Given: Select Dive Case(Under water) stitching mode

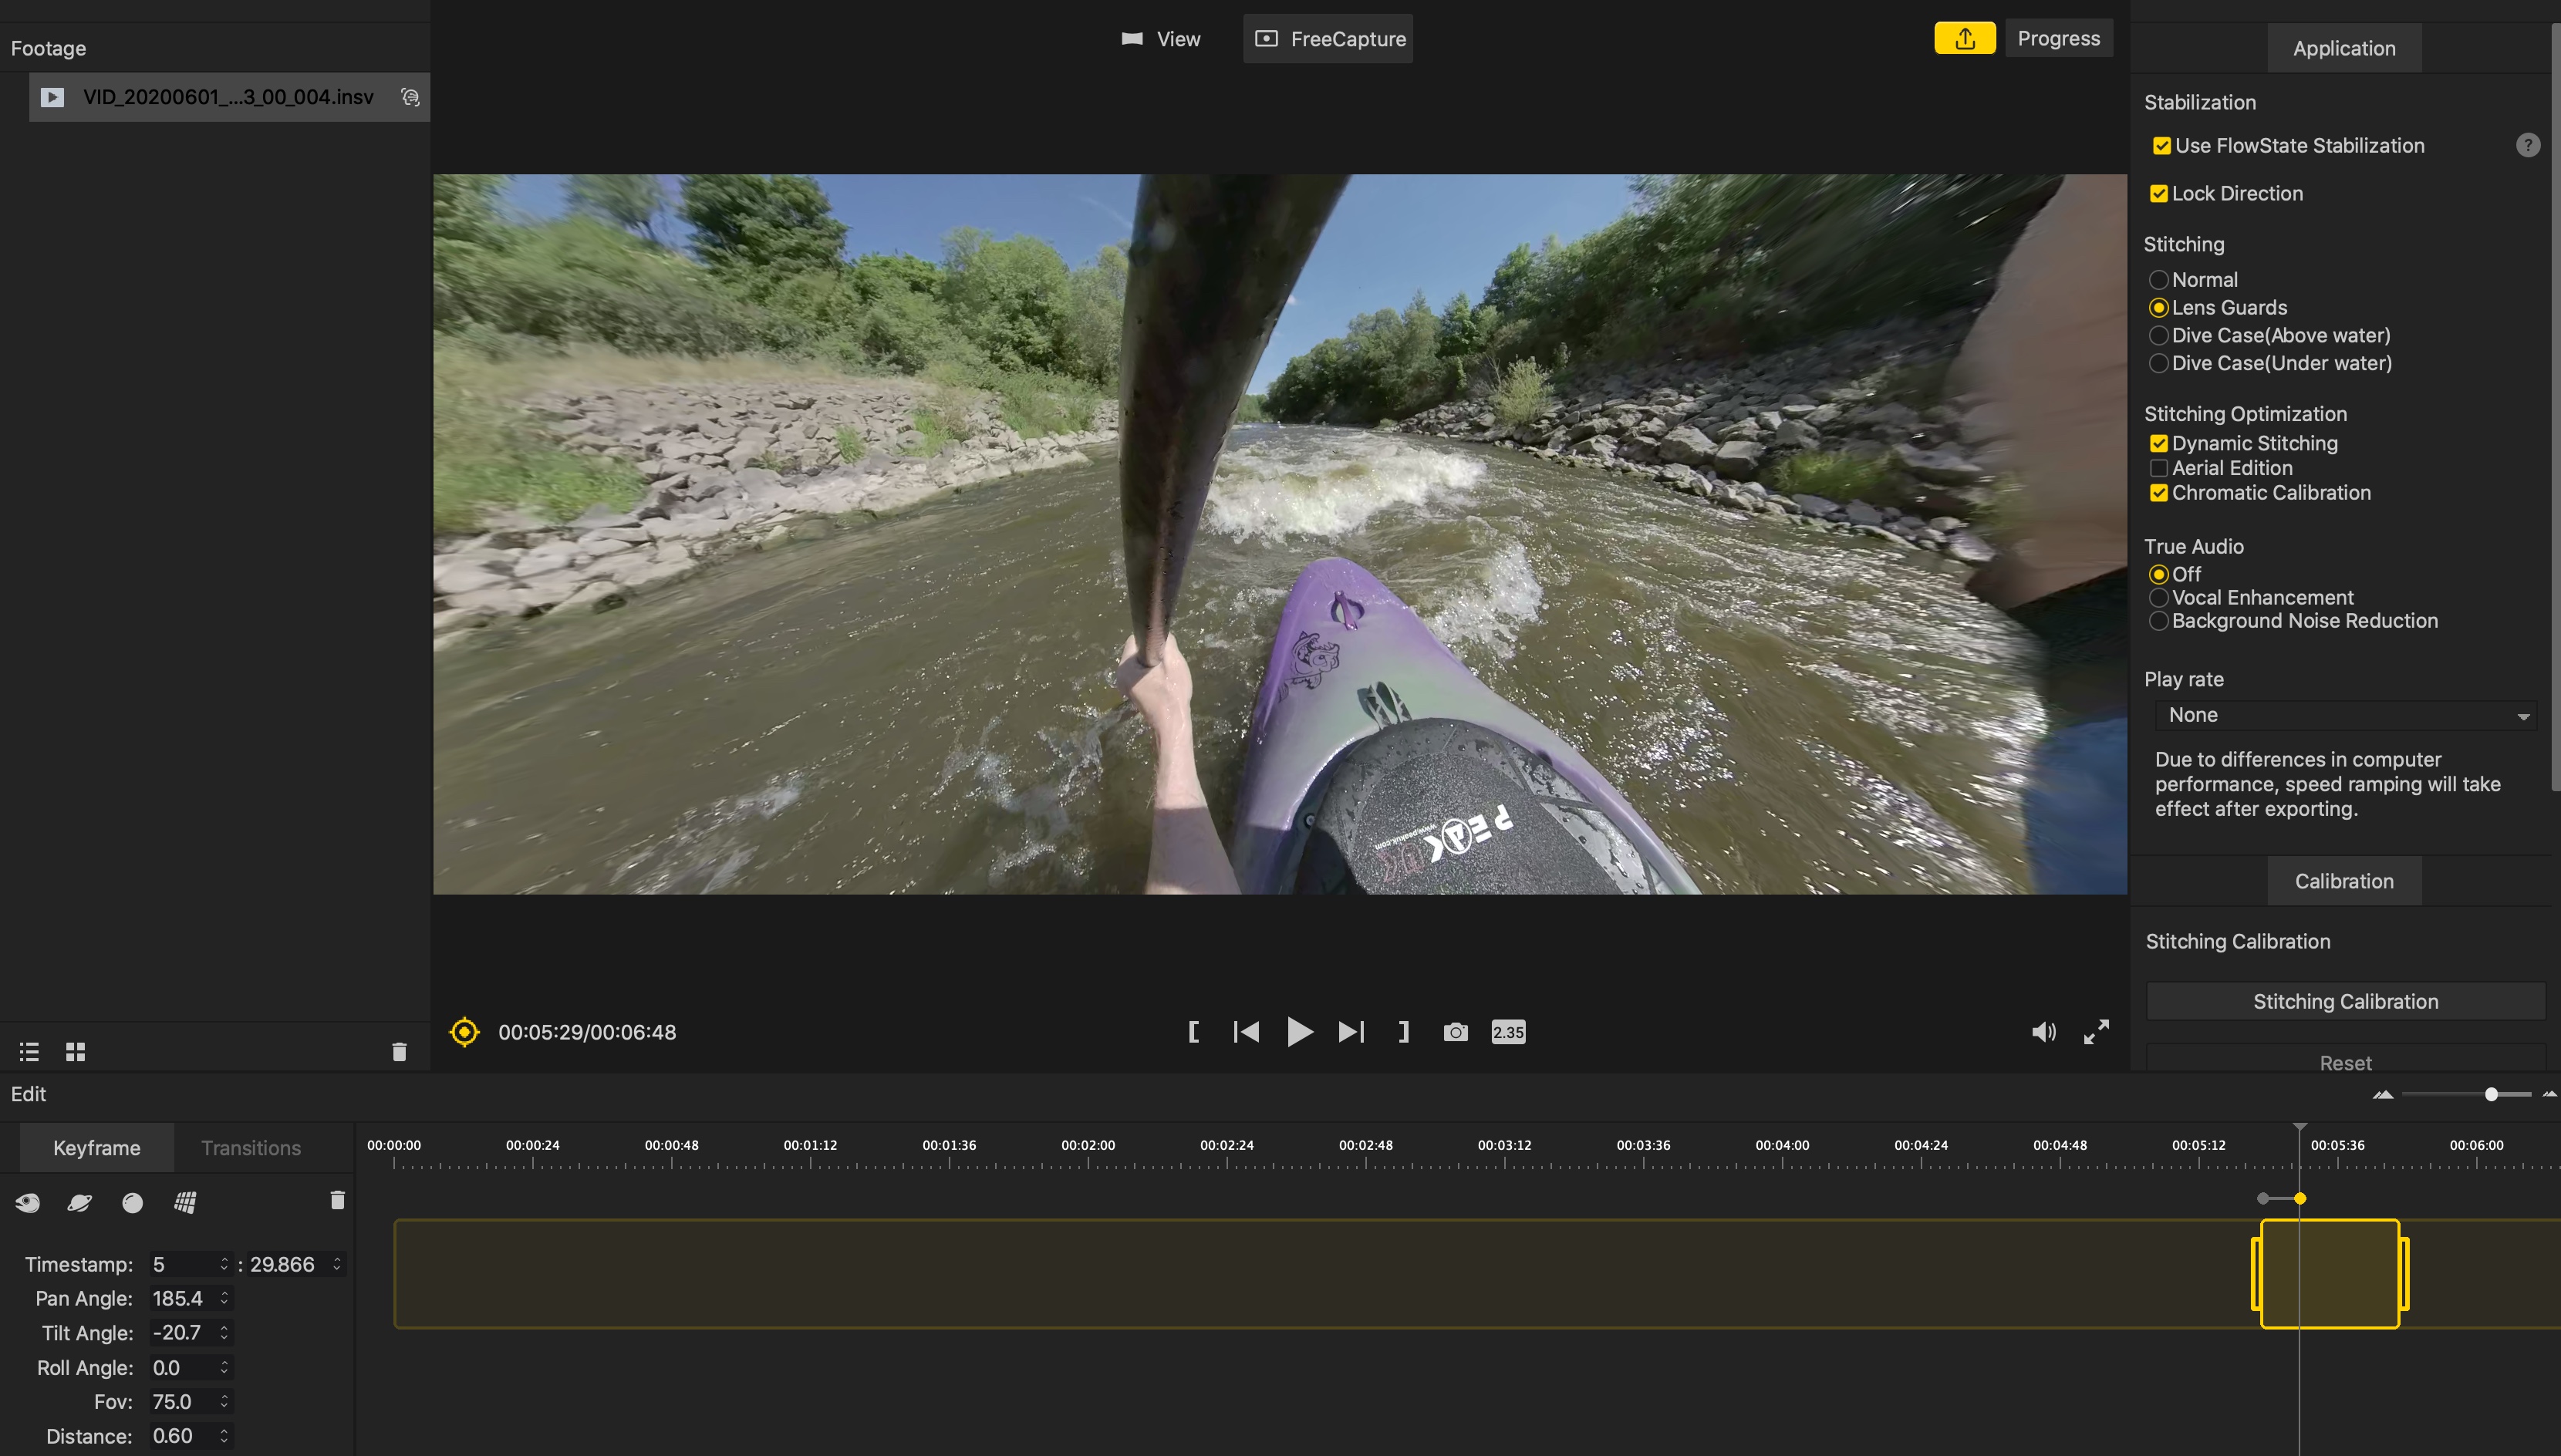Looking at the screenshot, I should [x=2159, y=363].
